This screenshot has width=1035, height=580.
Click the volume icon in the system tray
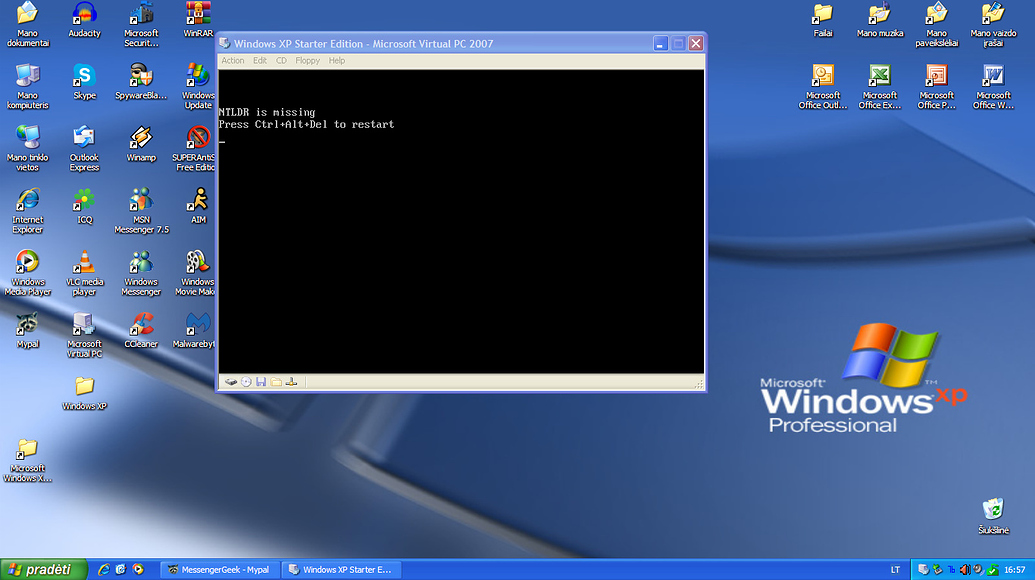tap(965, 568)
